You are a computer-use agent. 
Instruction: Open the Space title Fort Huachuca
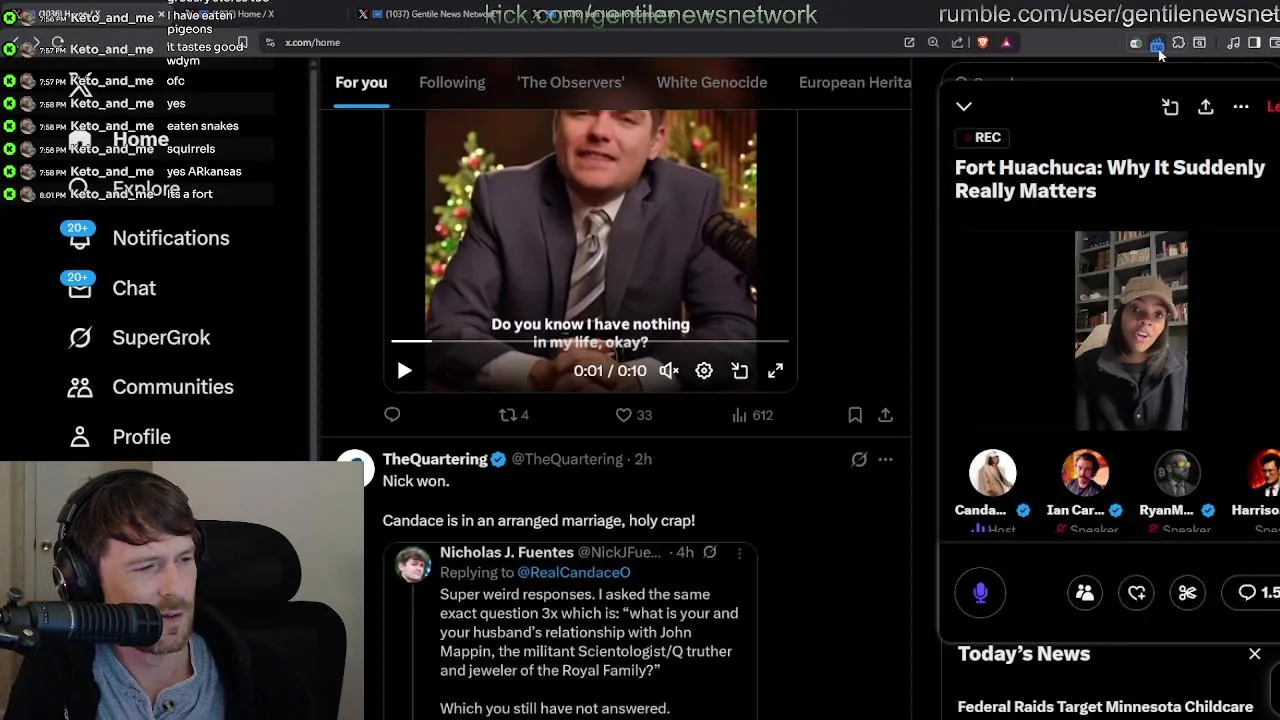[1110, 179]
